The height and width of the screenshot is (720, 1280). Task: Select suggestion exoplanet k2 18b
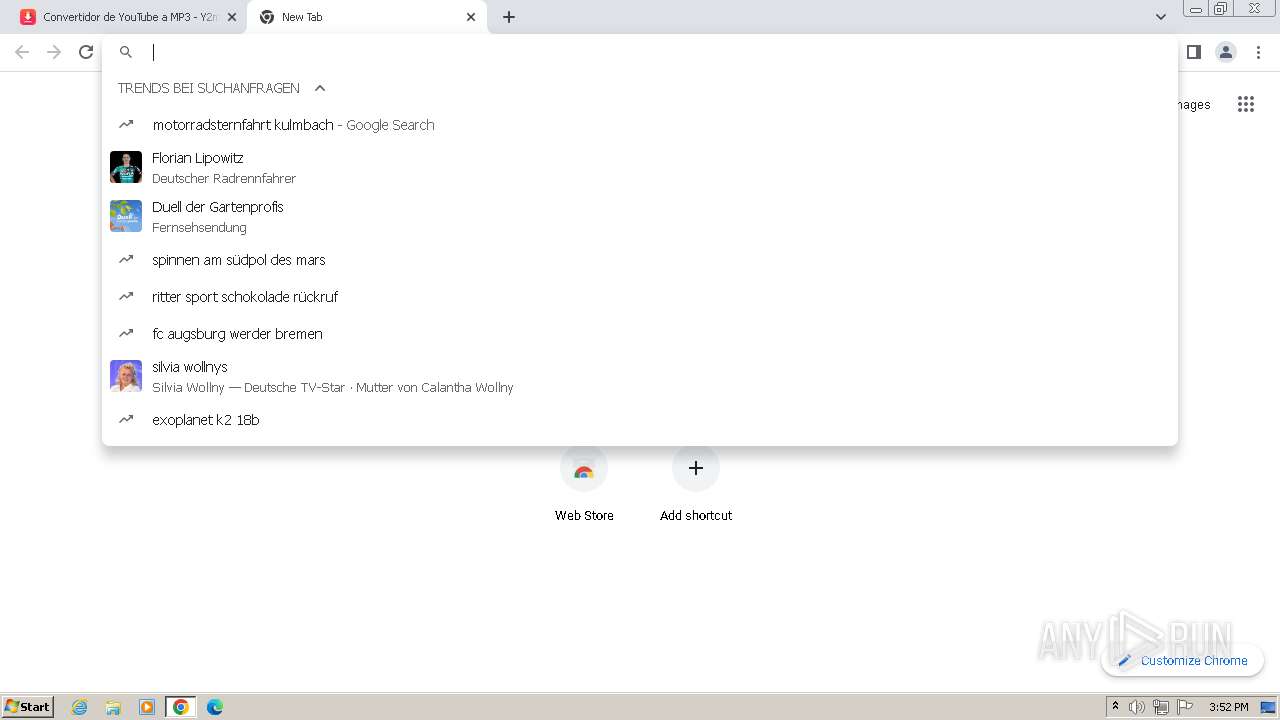click(640, 420)
